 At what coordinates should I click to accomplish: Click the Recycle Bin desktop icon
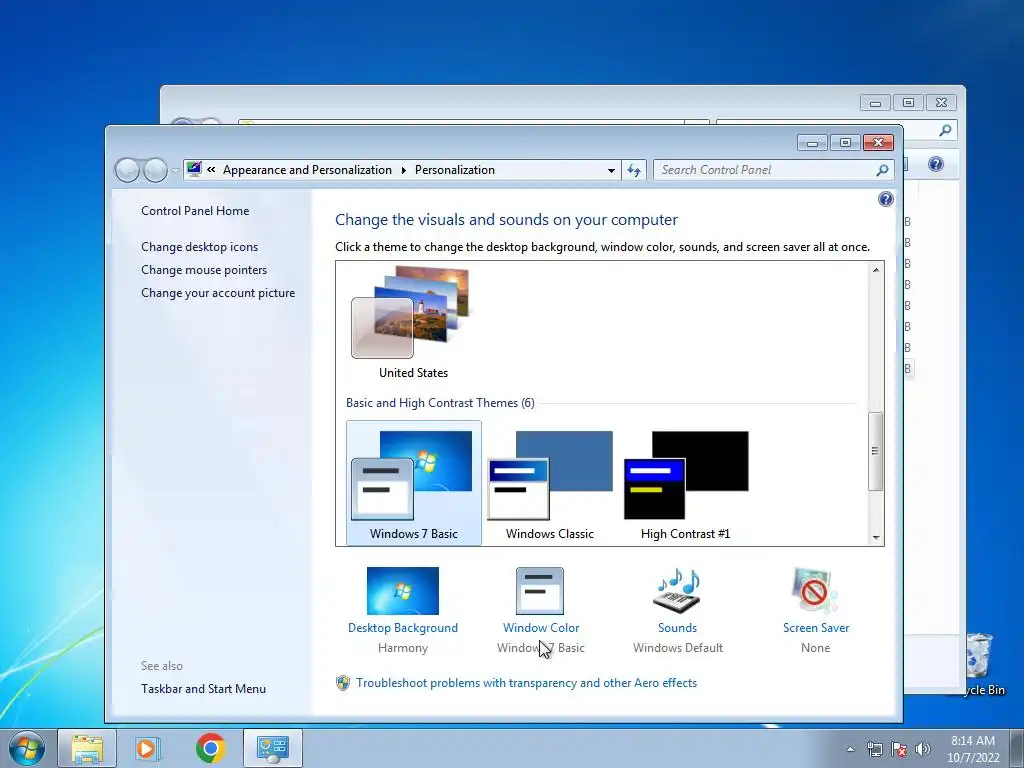click(x=981, y=664)
